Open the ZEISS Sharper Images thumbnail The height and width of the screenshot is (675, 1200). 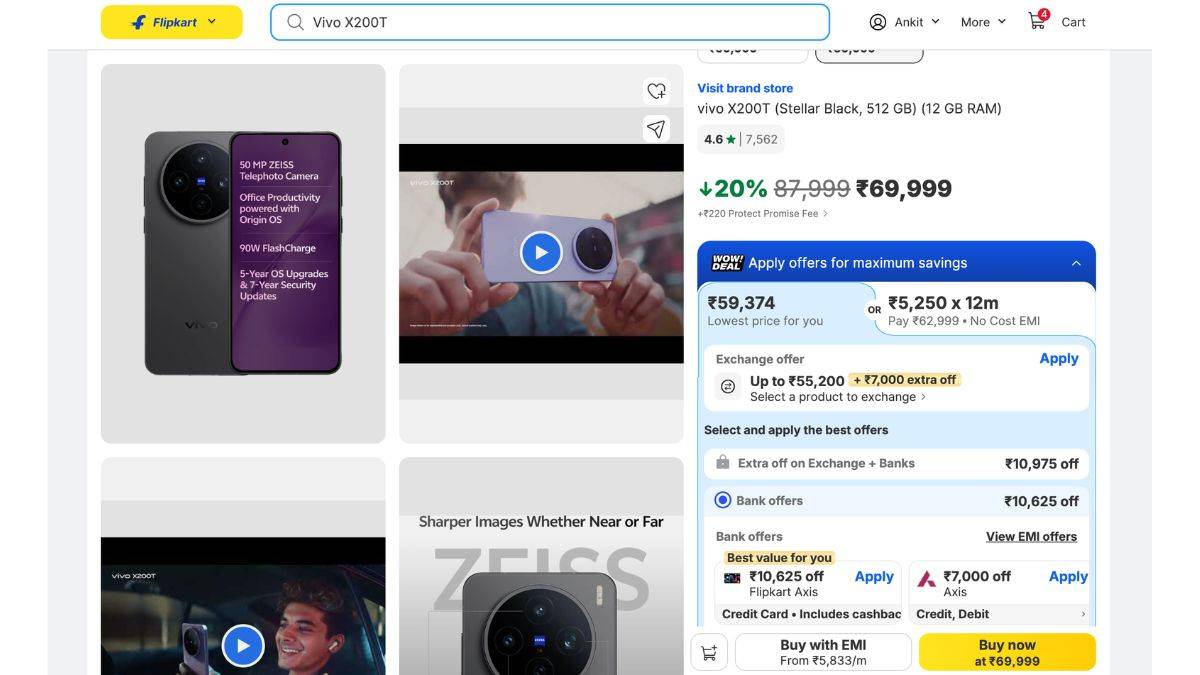(541, 566)
